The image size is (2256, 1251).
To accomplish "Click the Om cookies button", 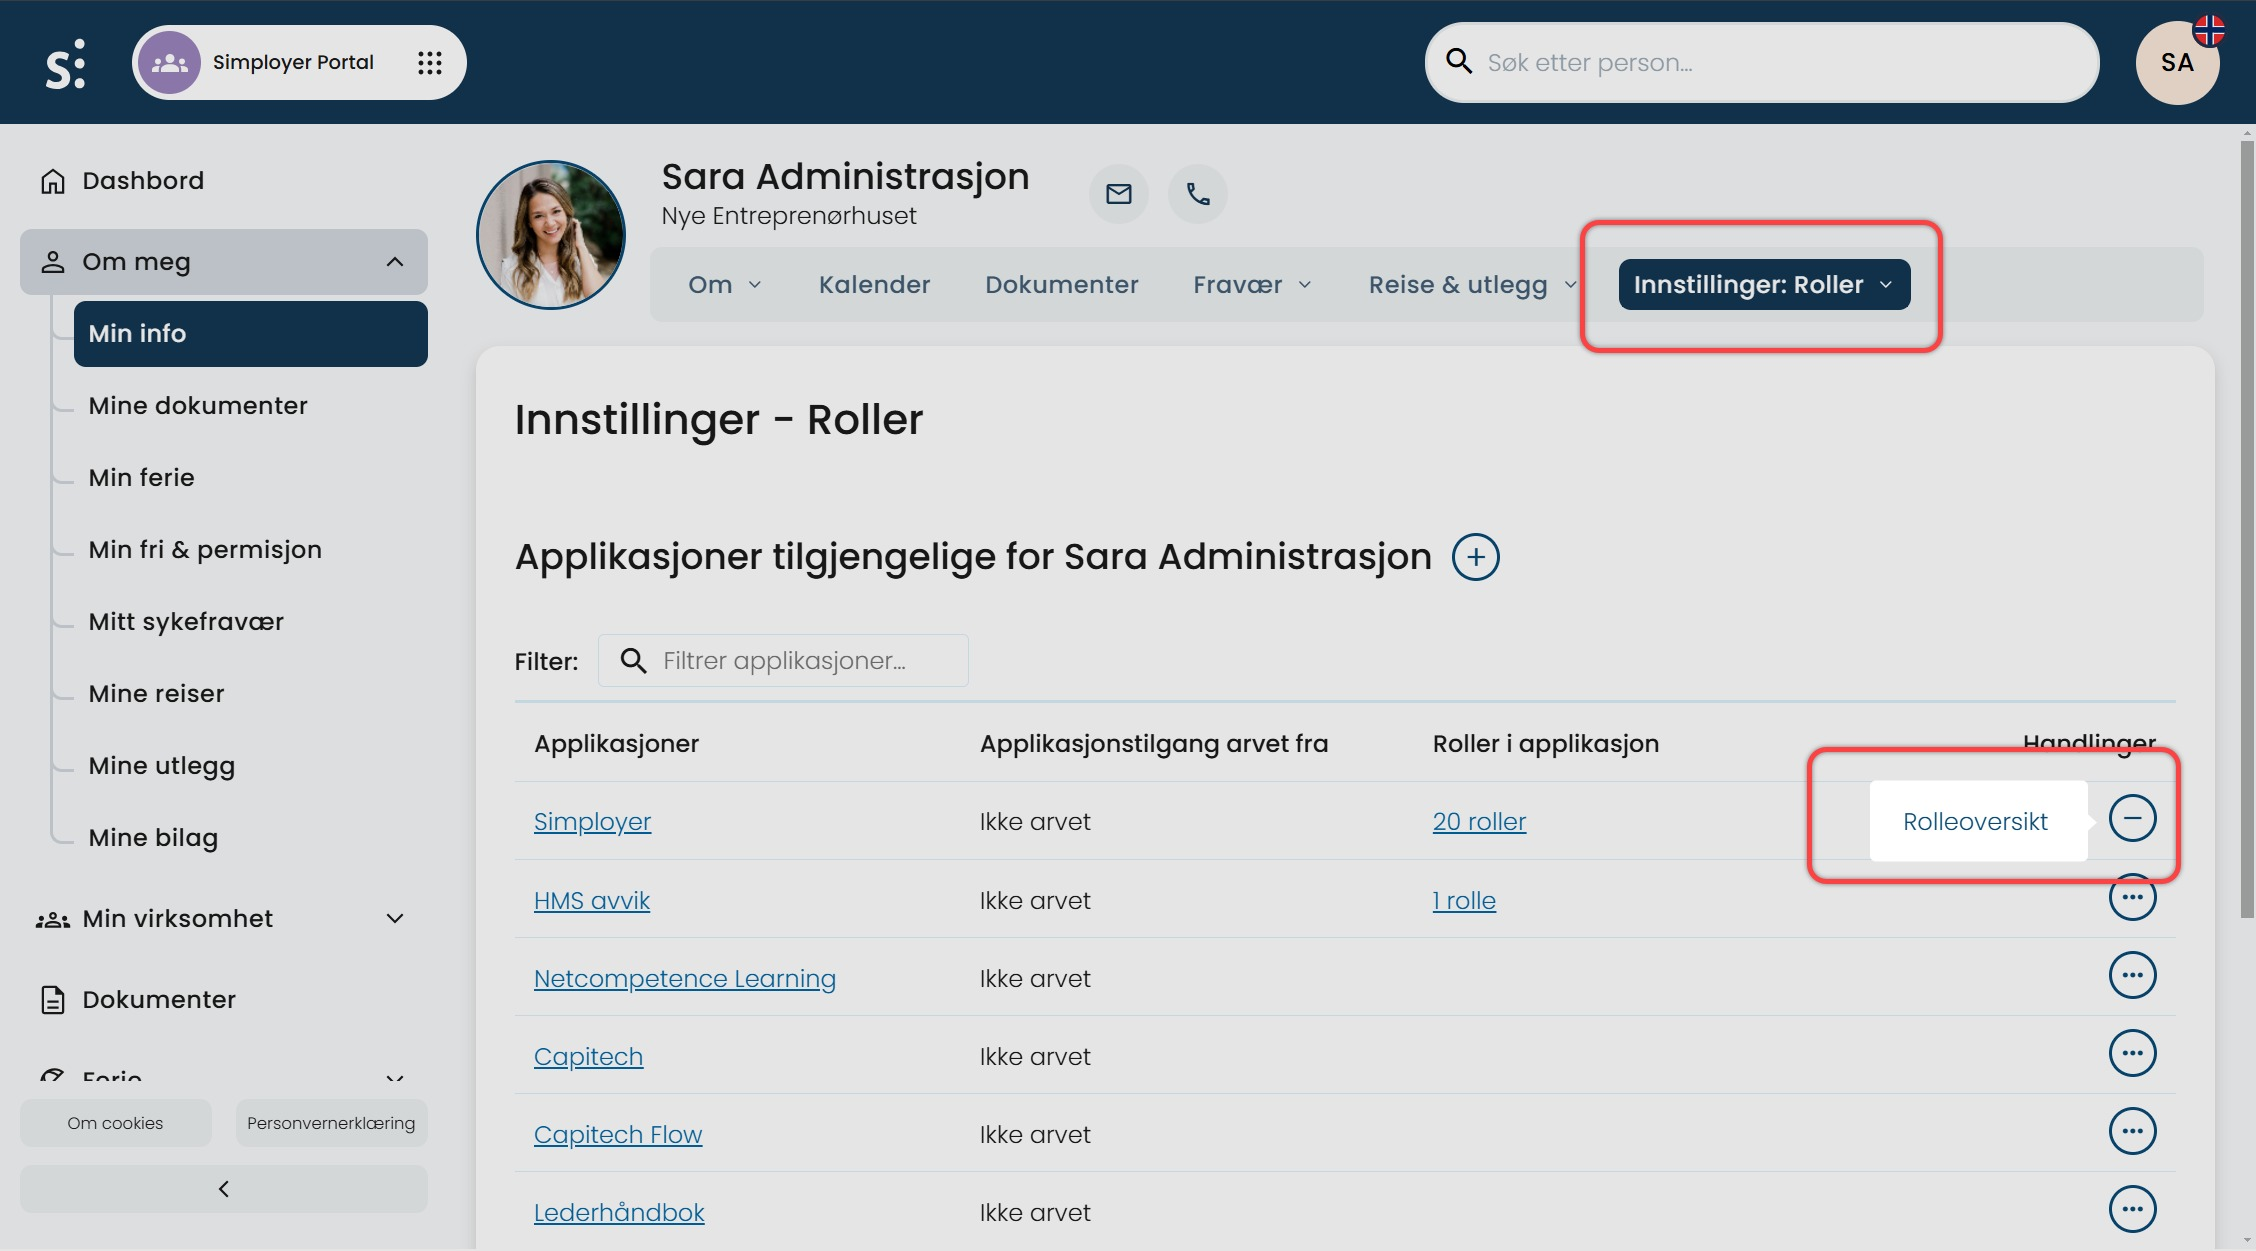I will pos(116,1123).
